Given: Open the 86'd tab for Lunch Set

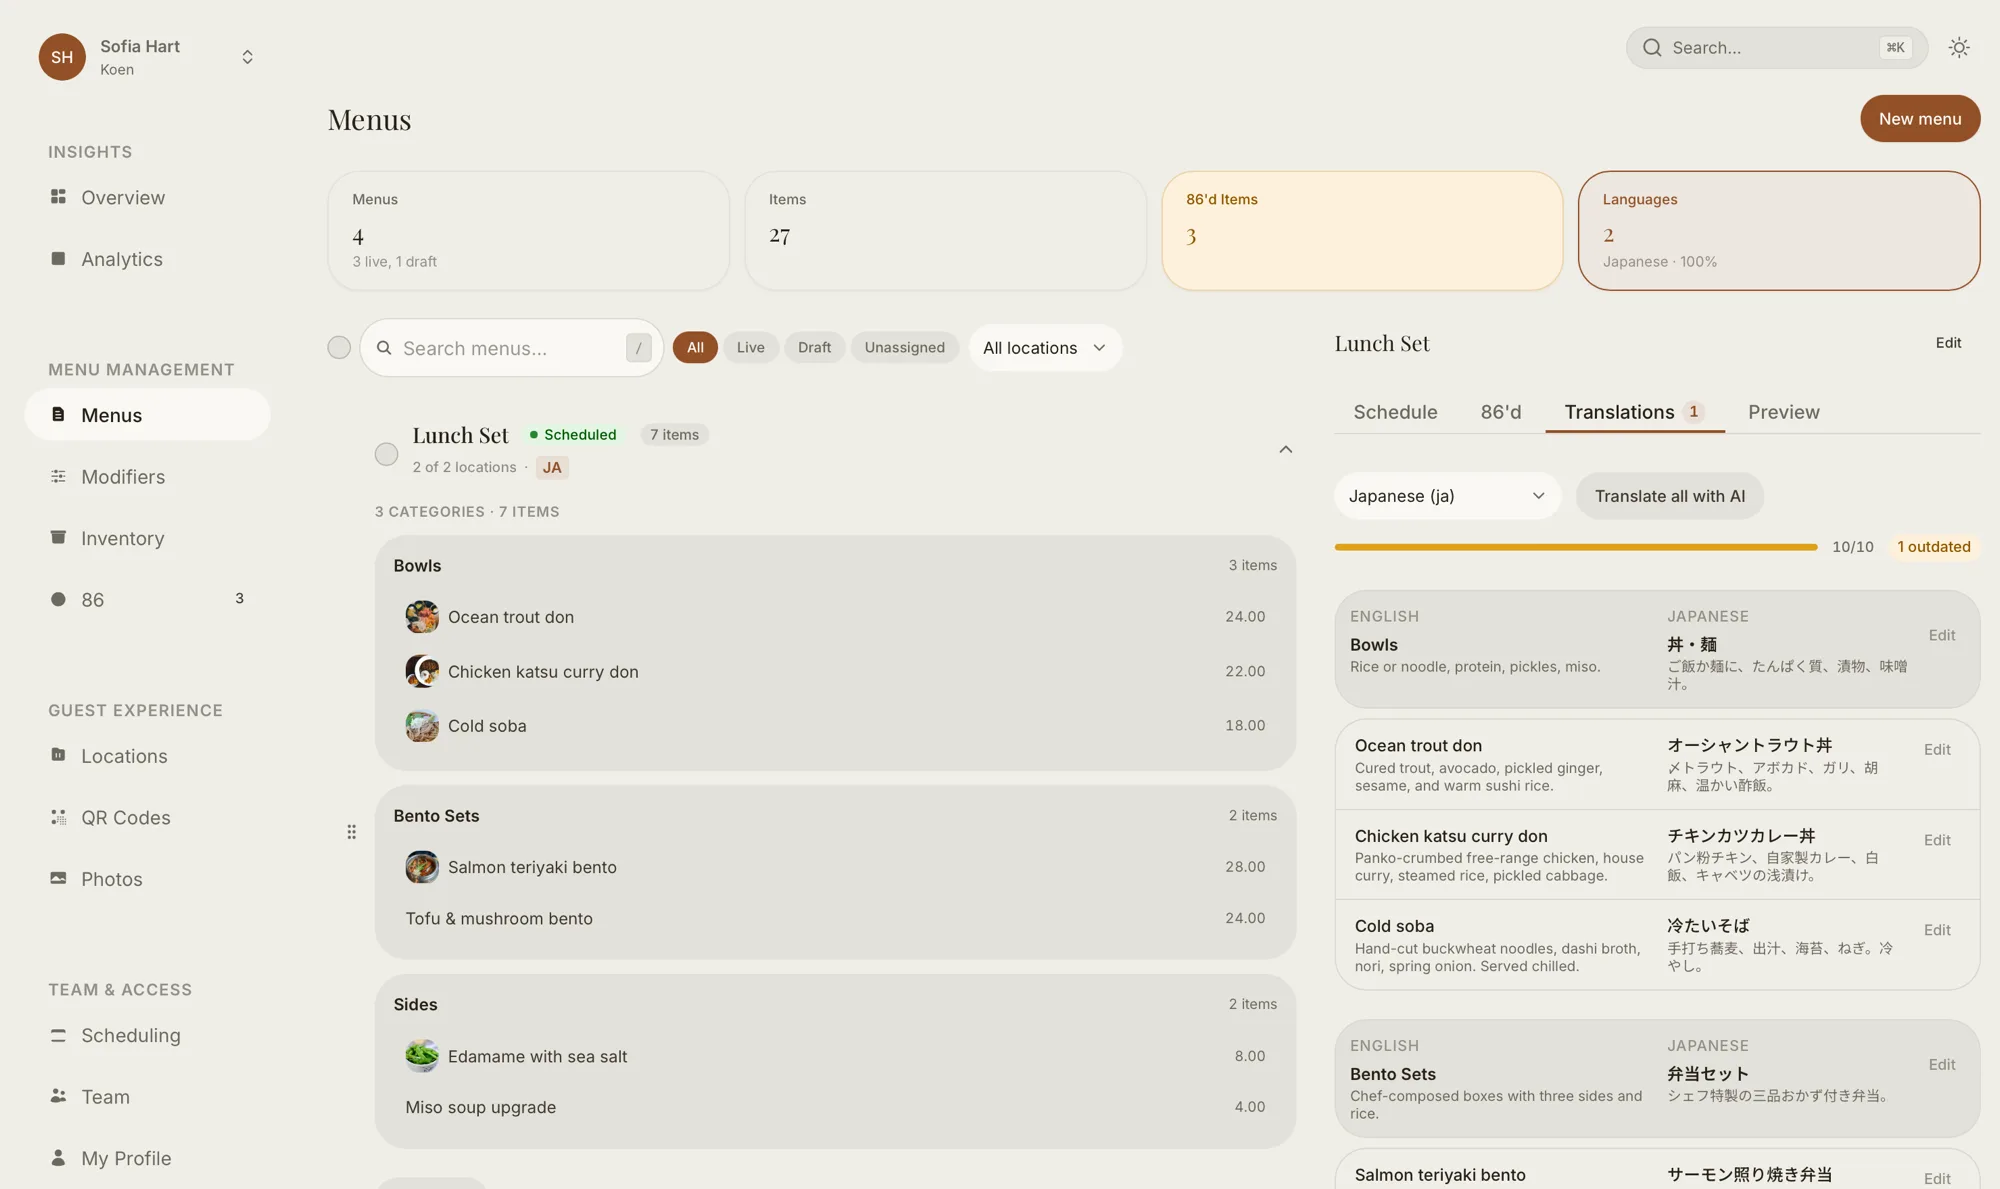Looking at the screenshot, I should pyautogui.click(x=1501, y=411).
